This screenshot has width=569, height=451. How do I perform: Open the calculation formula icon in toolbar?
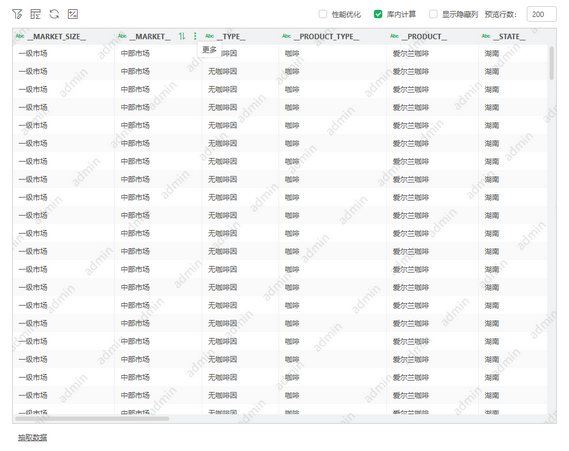73,14
